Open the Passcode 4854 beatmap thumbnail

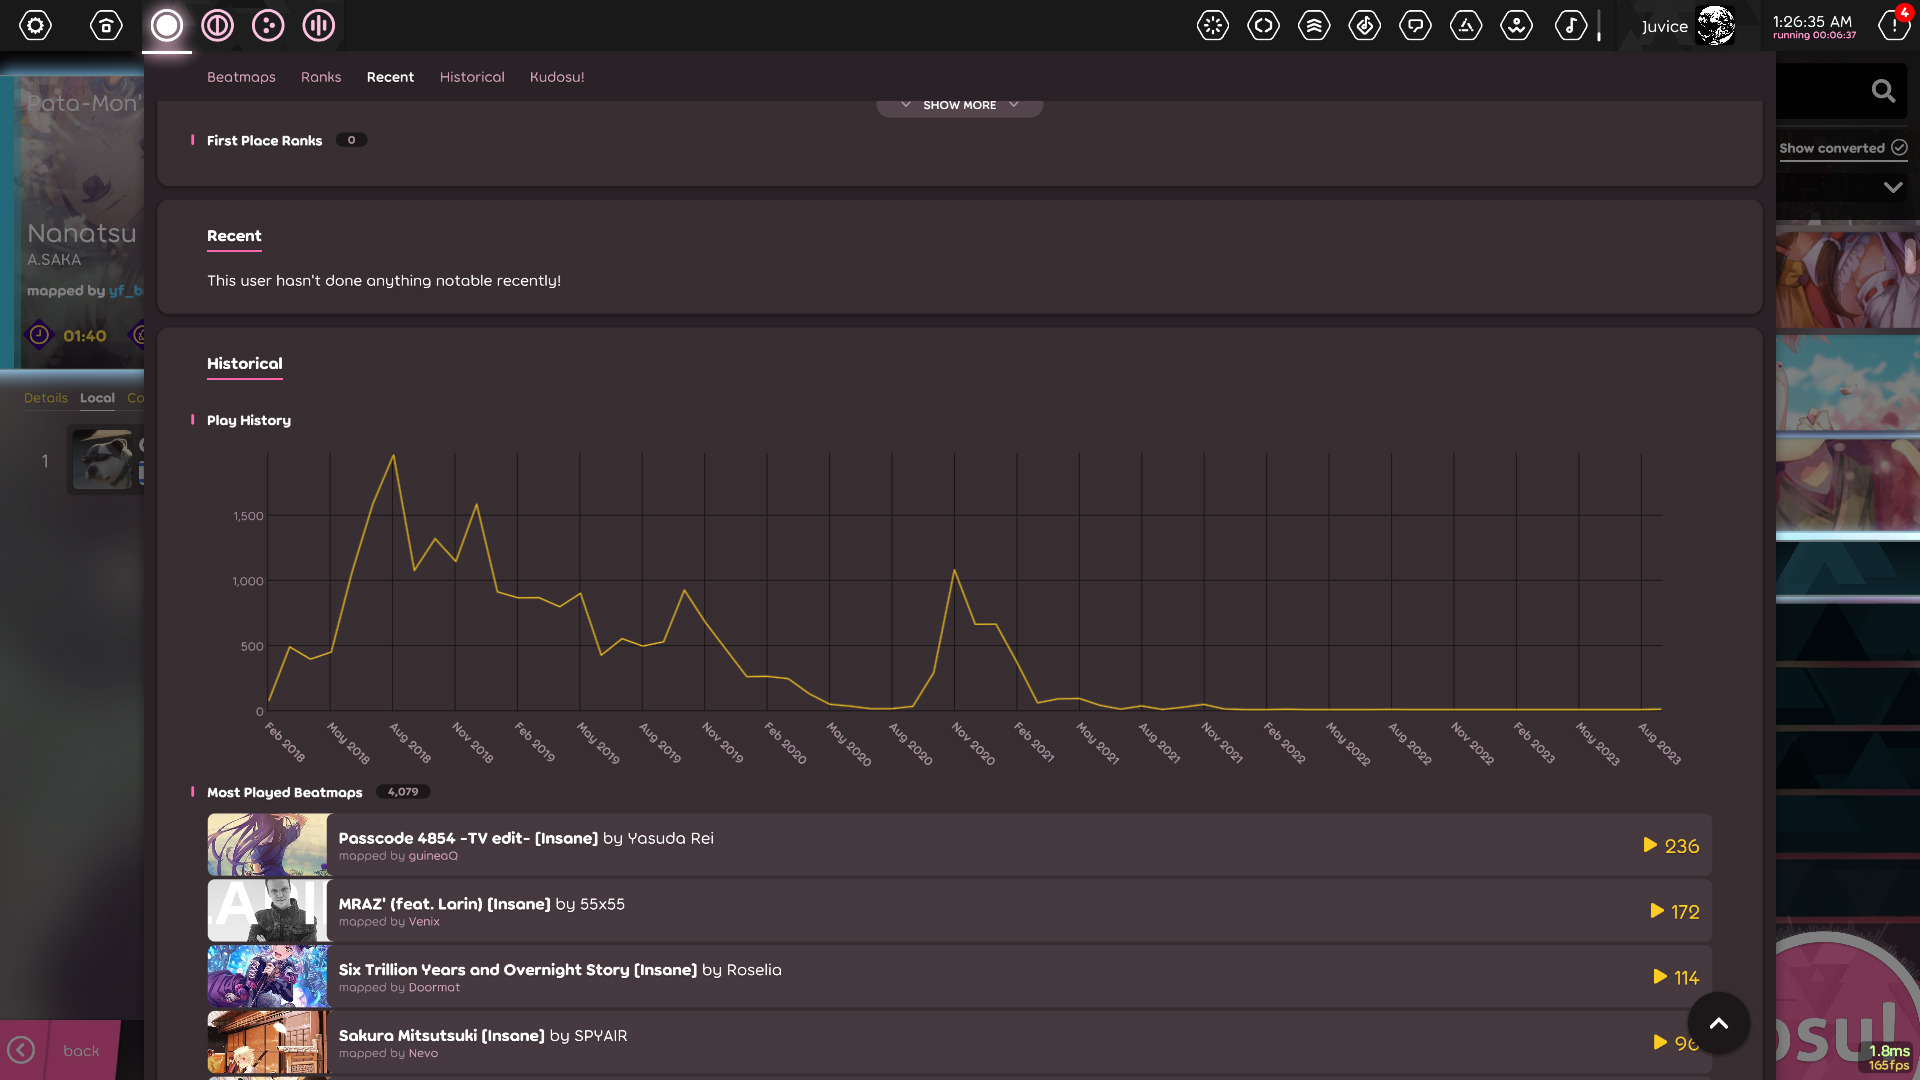coord(268,845)
